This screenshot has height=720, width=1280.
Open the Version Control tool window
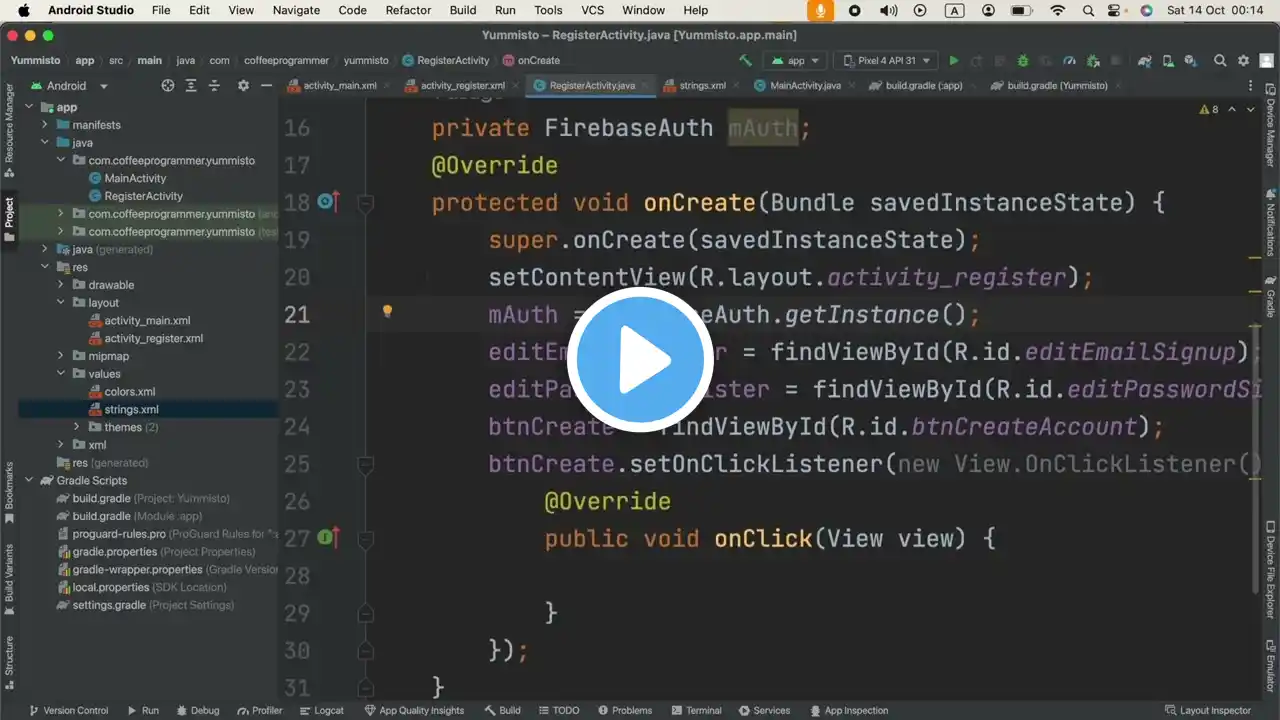click(69, 711)
